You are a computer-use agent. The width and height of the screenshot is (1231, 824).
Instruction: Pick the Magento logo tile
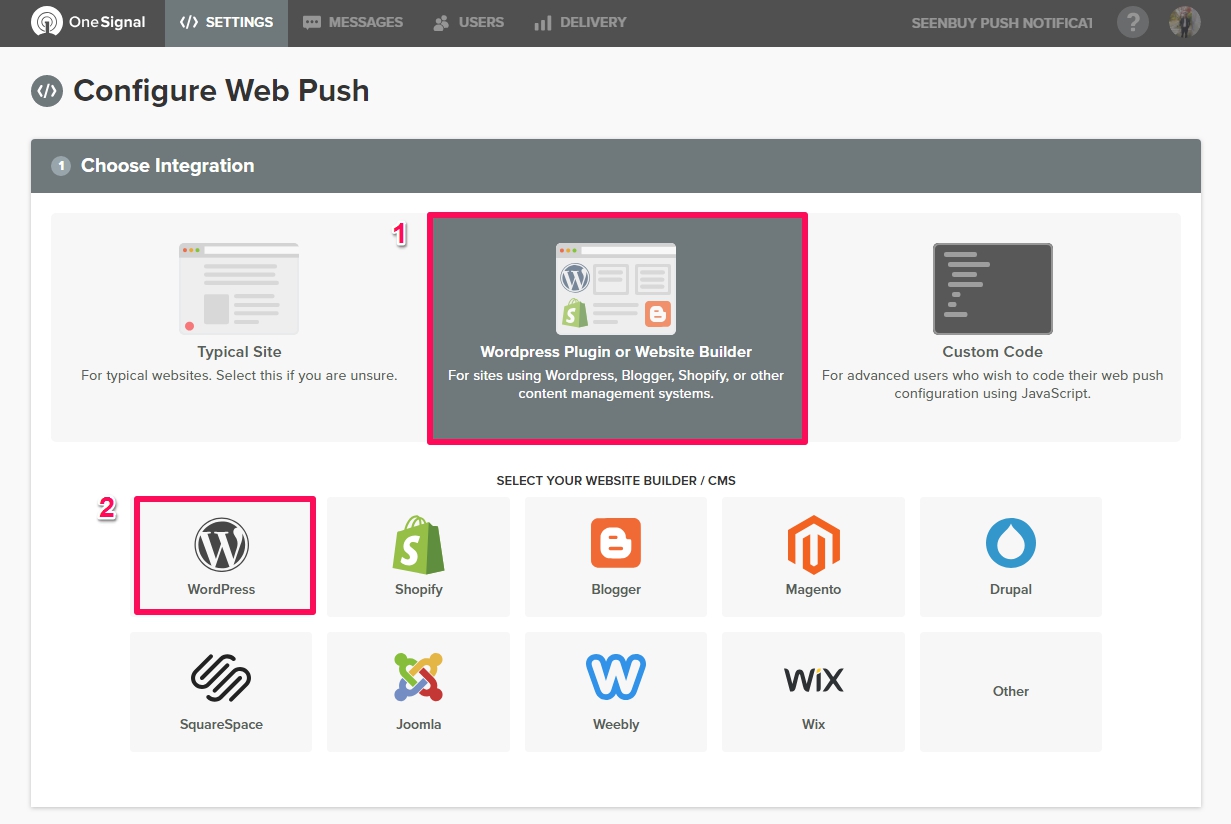[x=813, y=556]
